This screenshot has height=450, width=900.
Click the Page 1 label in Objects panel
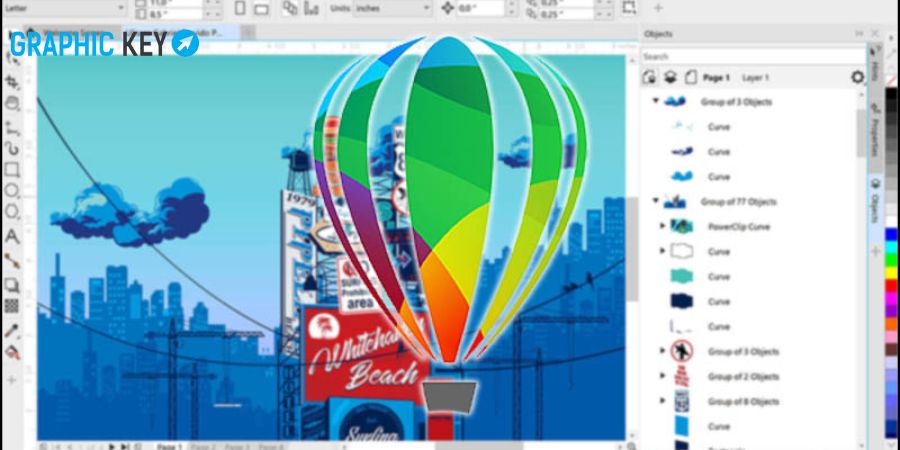(717, 77)
